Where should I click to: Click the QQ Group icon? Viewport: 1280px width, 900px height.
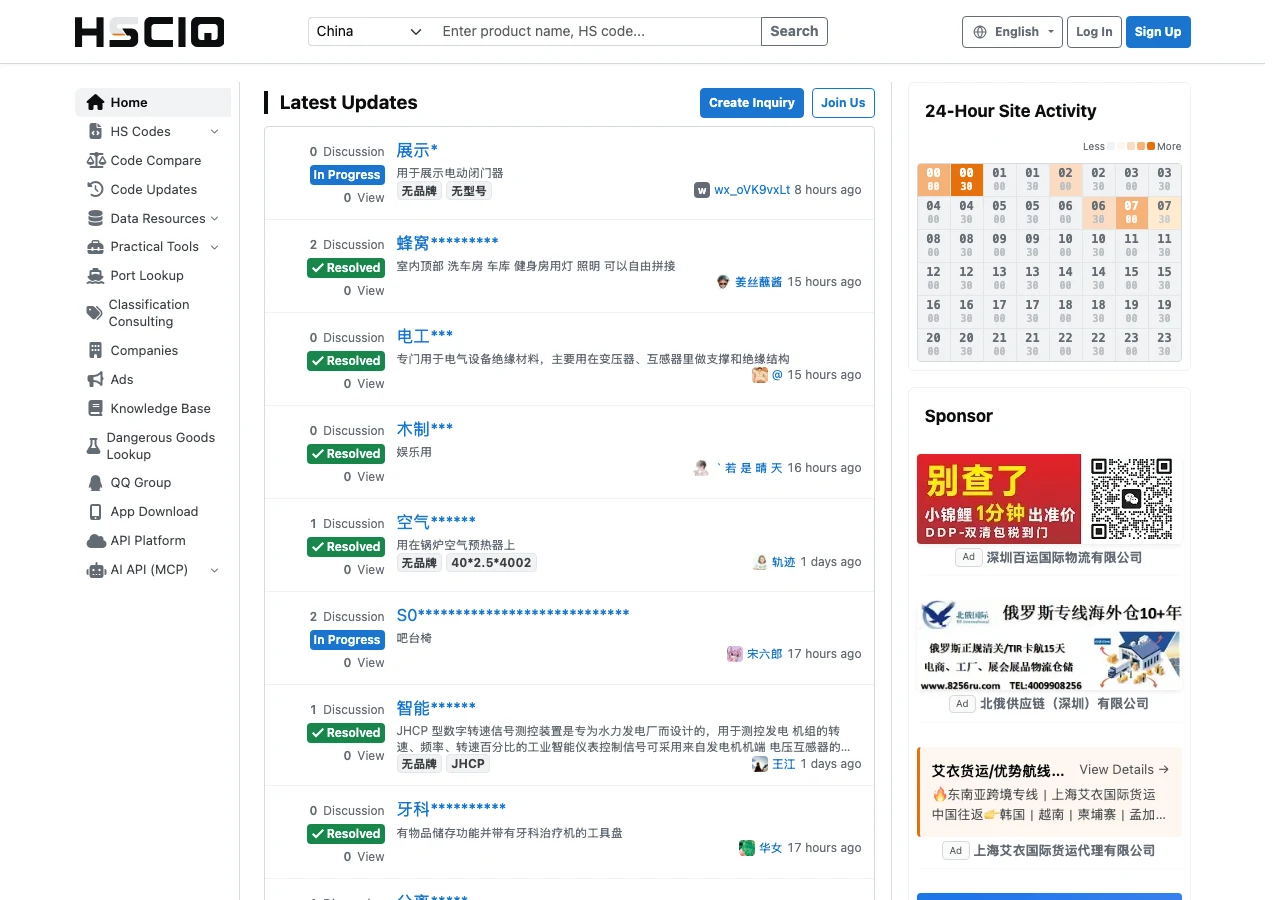[96, 482]
